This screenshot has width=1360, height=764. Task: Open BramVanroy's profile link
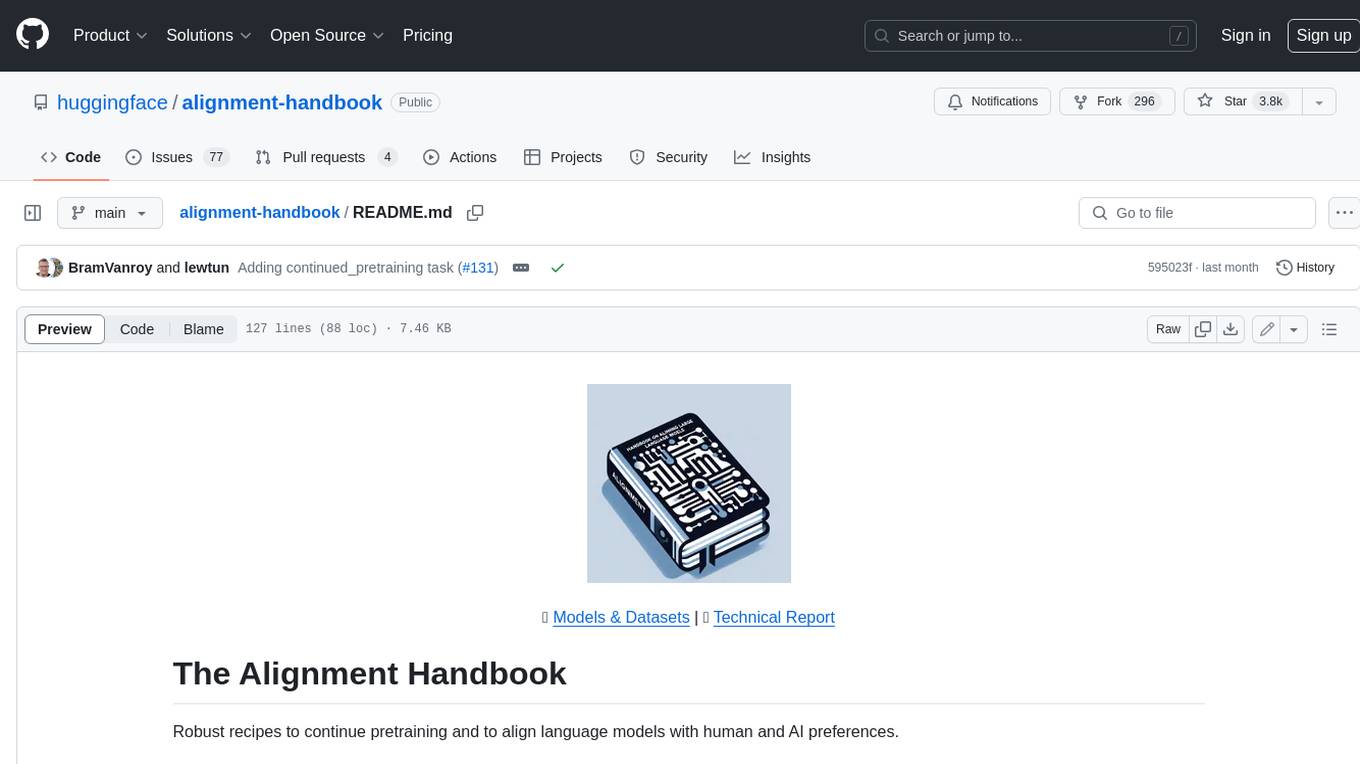(x=110, y=268)
